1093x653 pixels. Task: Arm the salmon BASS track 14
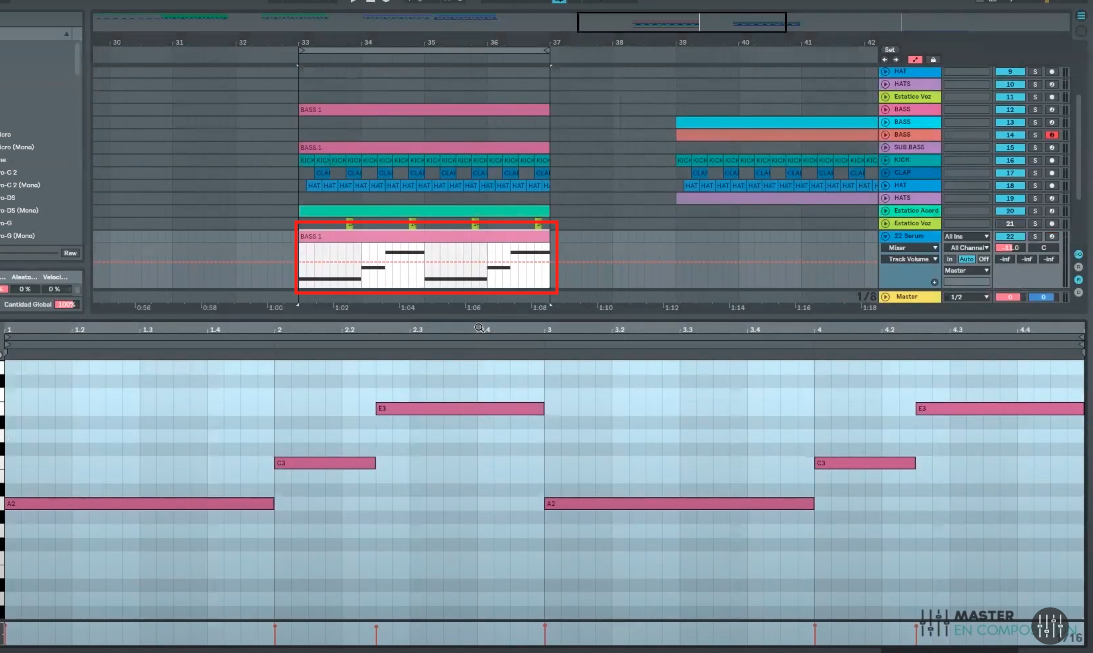(x=1052, y=135)
